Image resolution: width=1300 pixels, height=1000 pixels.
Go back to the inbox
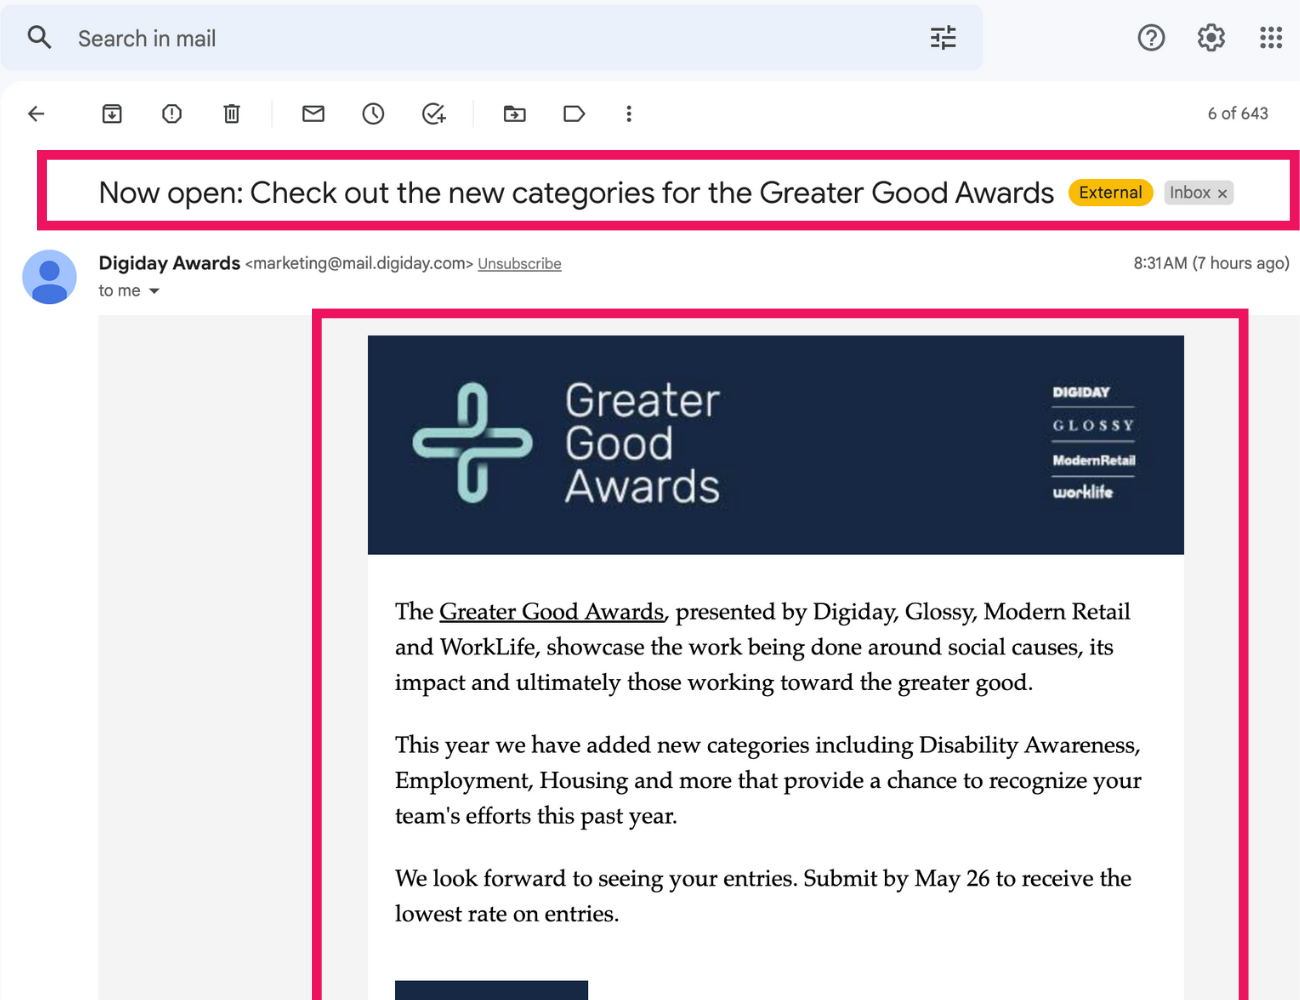coord(36,114)
